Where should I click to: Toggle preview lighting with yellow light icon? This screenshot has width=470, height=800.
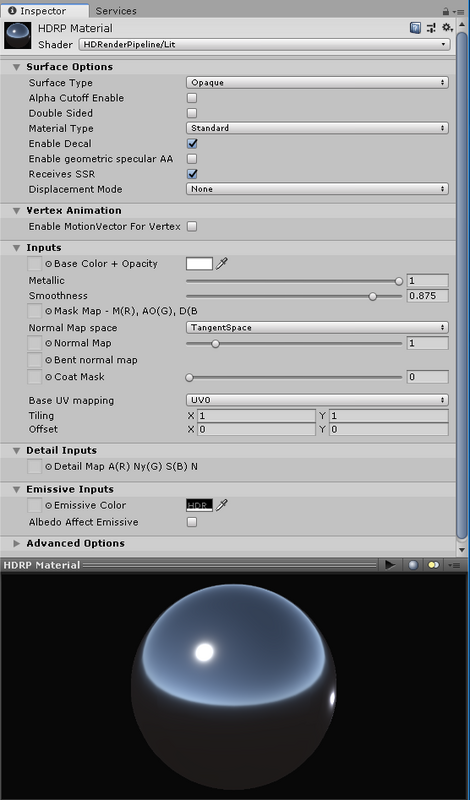(433, 565)
